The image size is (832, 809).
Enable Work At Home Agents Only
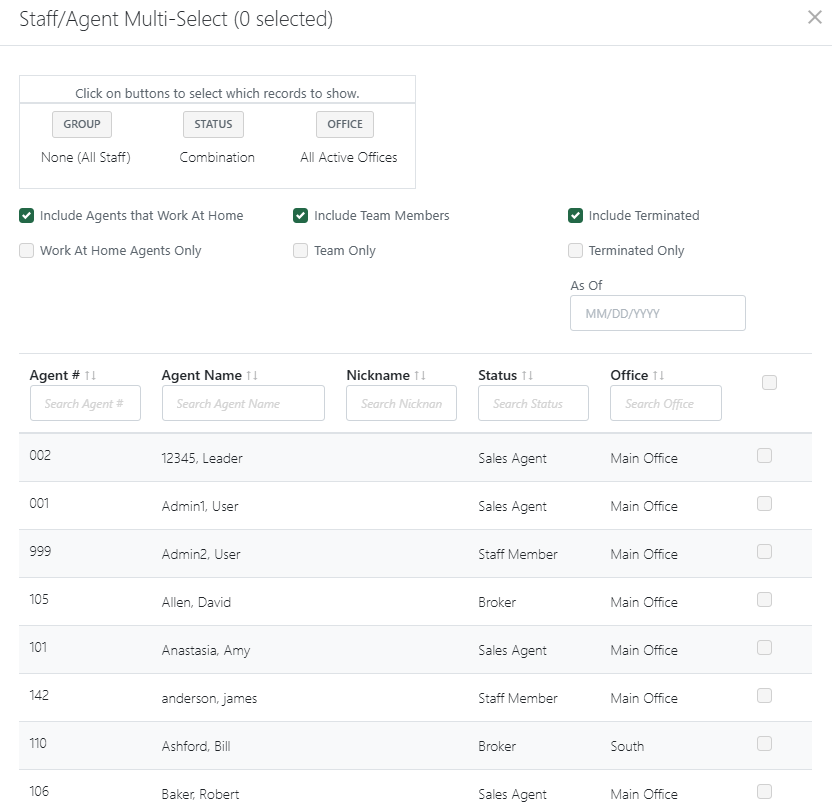point(26,250)
